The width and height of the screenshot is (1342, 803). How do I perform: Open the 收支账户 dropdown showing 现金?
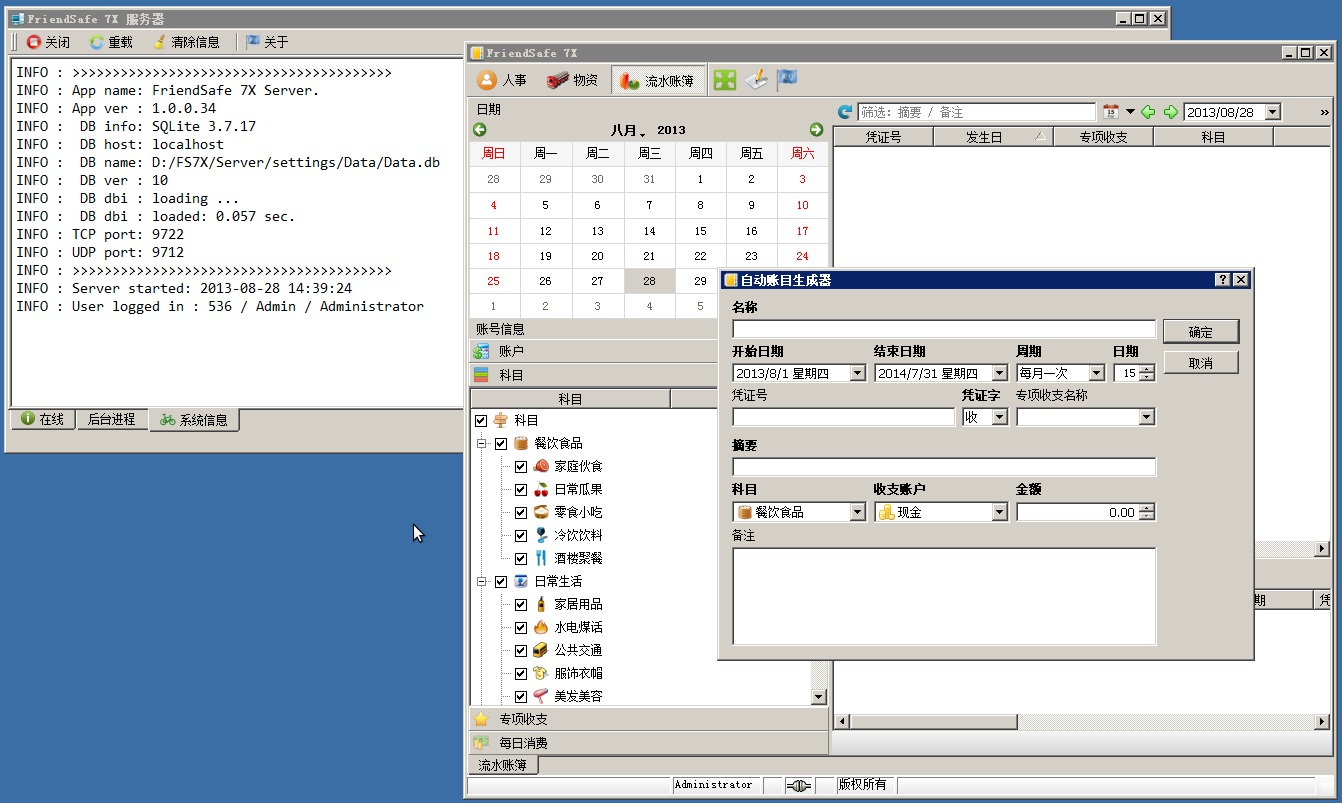998,512
